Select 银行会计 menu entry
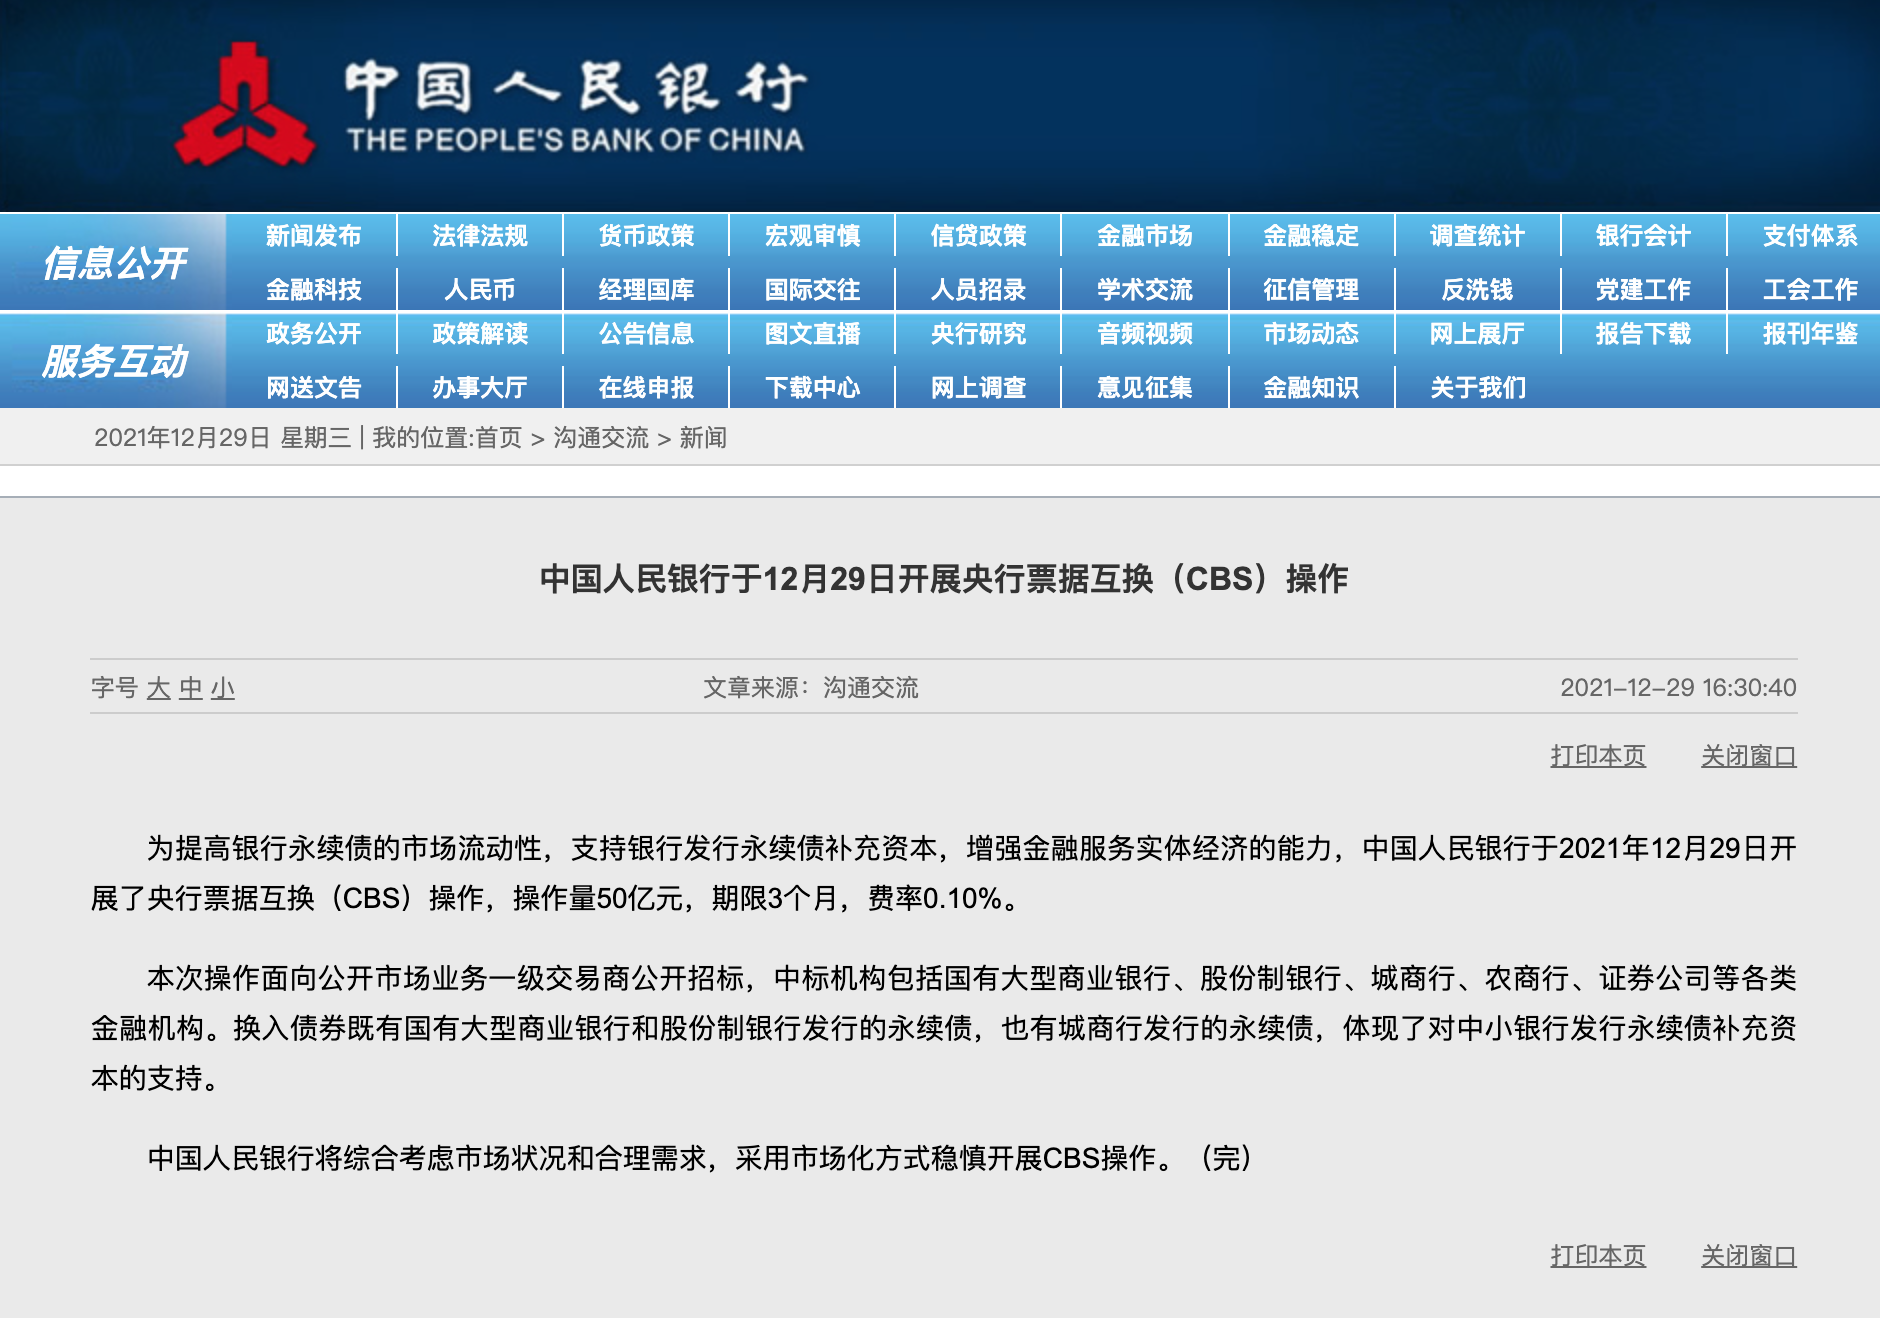Viewport: 1880px width, 1318px height. [x=1643, y=236]
